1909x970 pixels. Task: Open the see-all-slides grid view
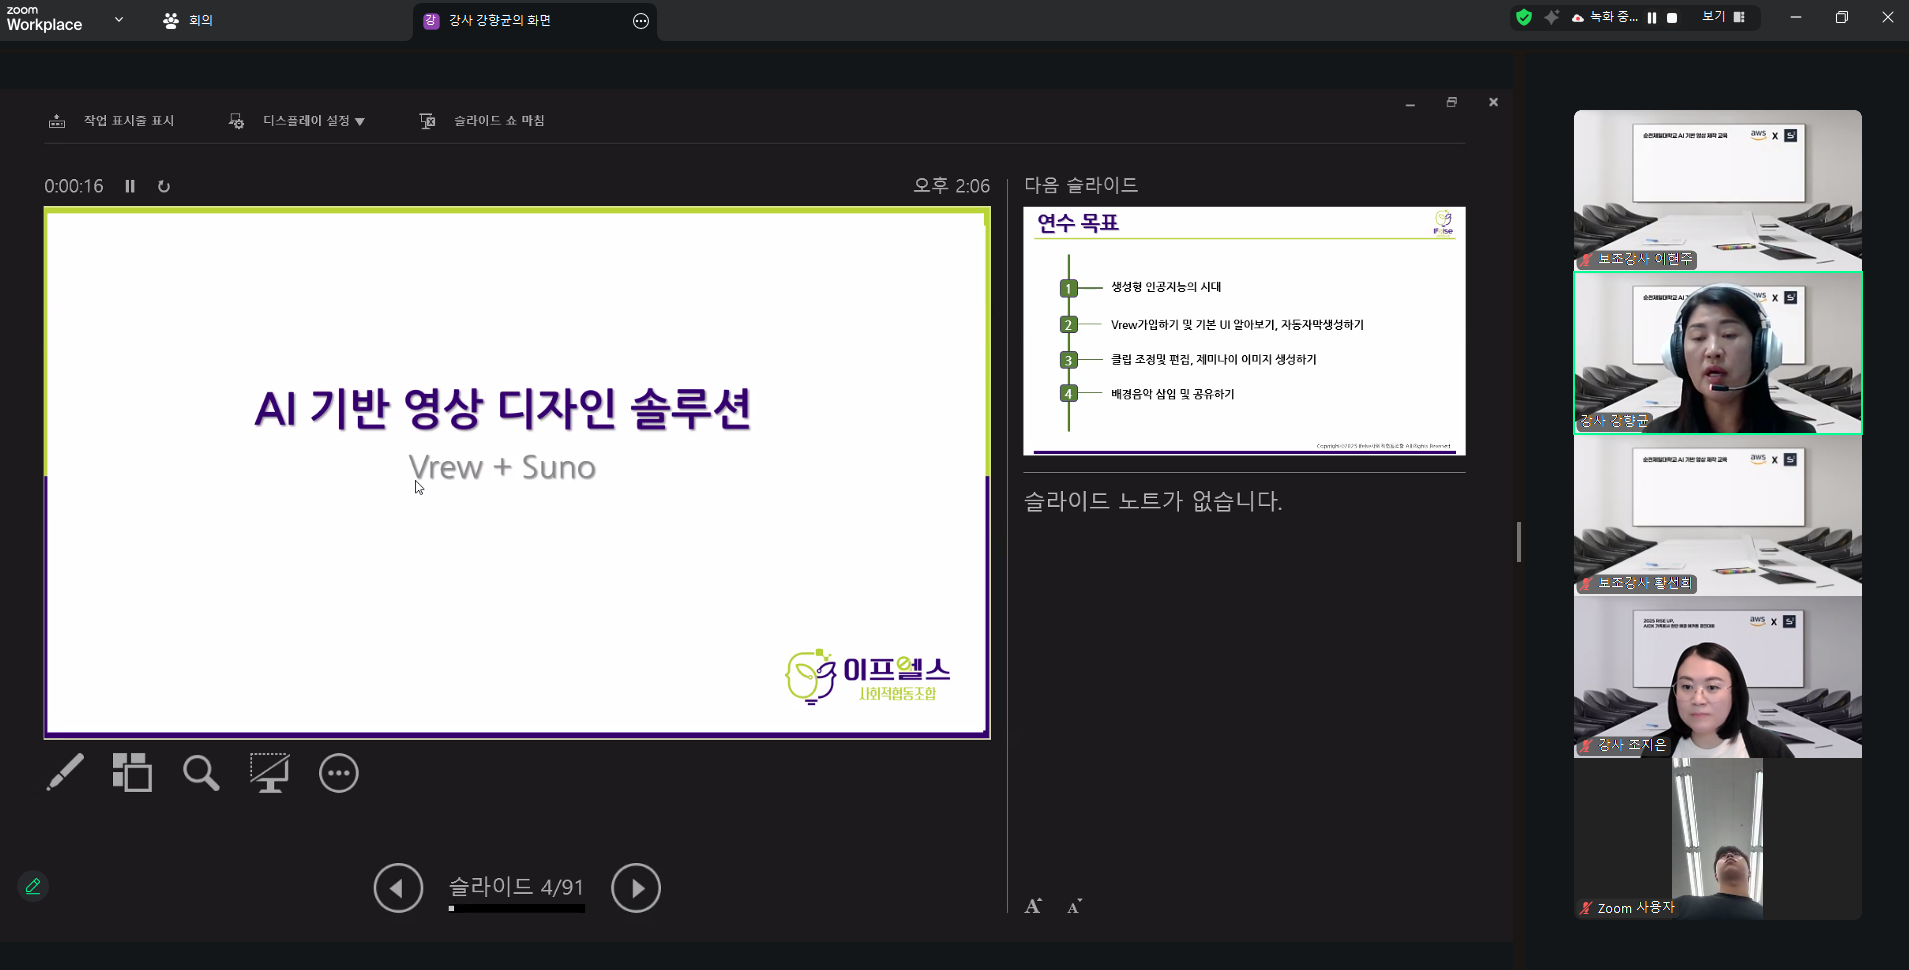(132, 772)
